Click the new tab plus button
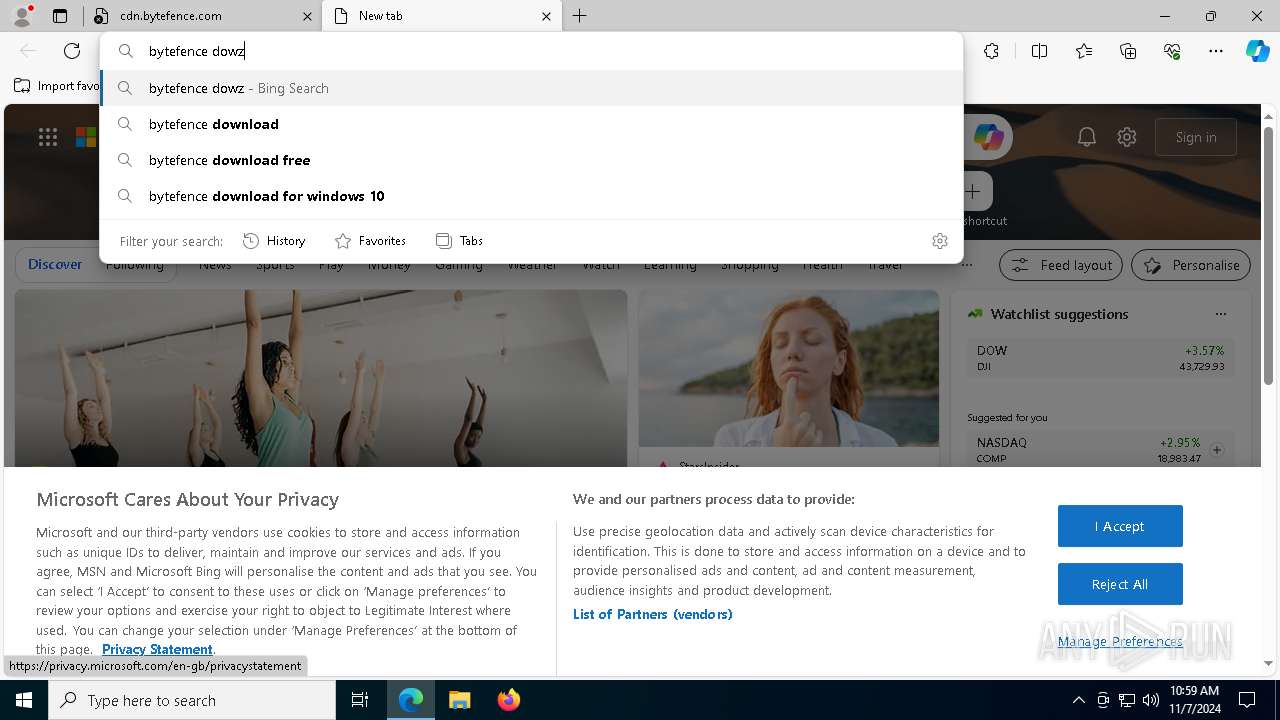The width and height of the screenshot is (1280, 720). click(580, 16)
